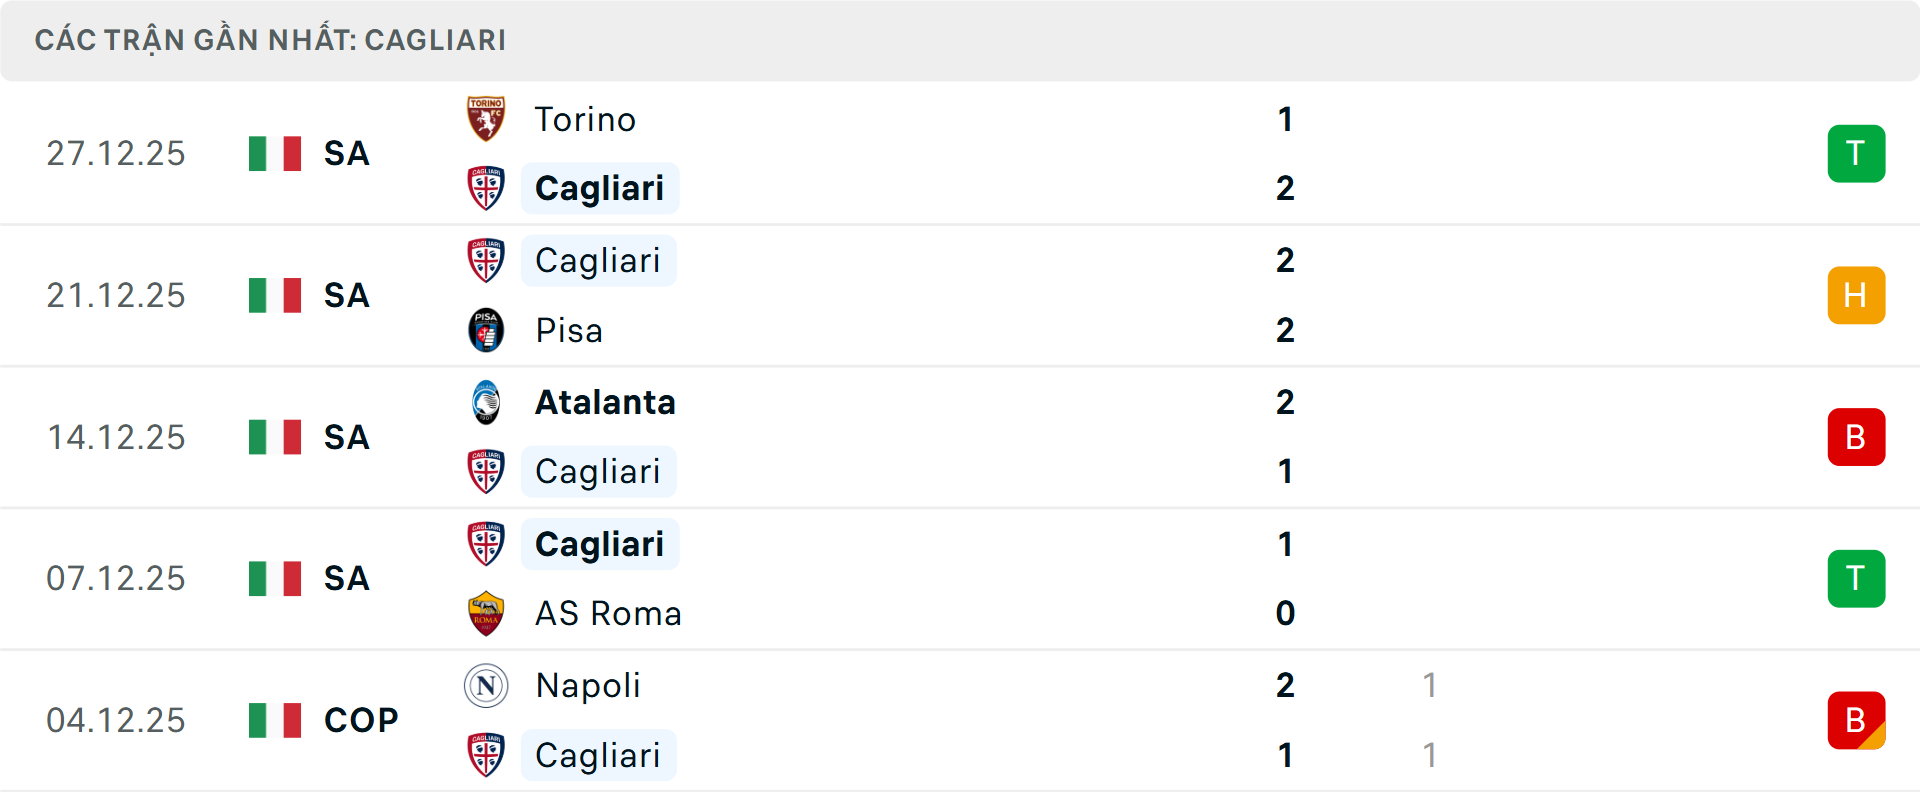Image resolution: width=1920 pixels, height=792 pixels.
Task: Open the Napoli team link
Action: (x=588, y=686)
